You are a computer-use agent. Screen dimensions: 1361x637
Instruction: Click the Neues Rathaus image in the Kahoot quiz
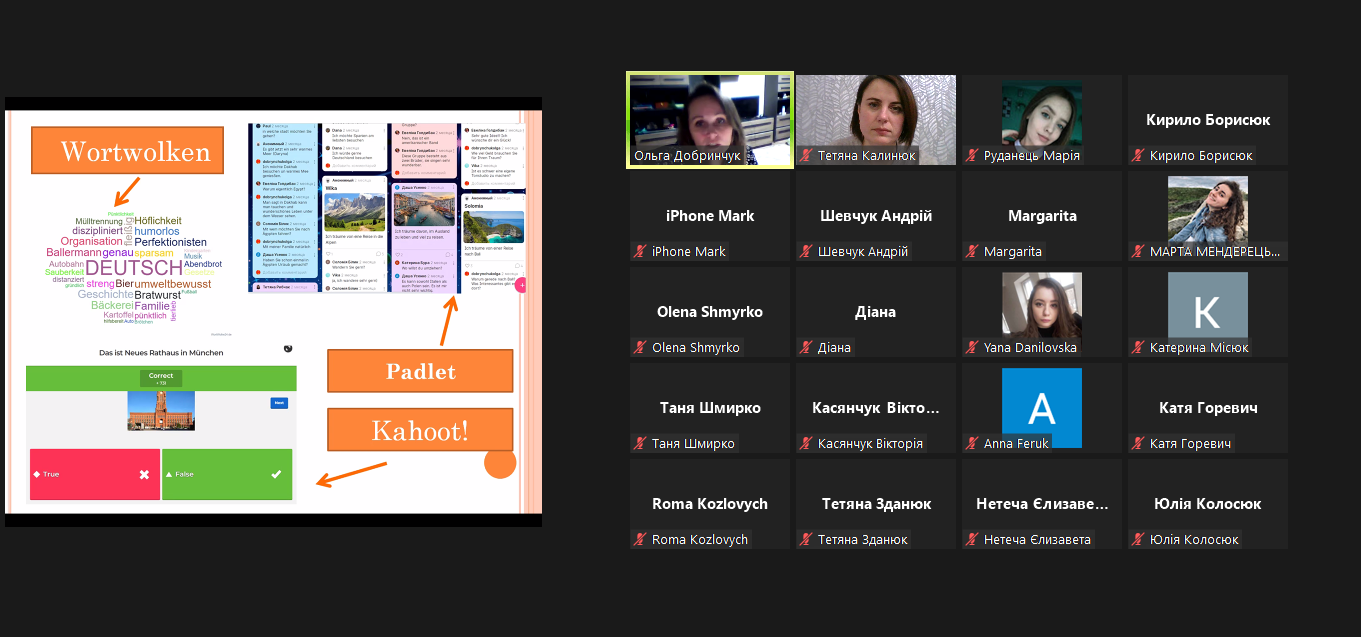tap(161, 411)
